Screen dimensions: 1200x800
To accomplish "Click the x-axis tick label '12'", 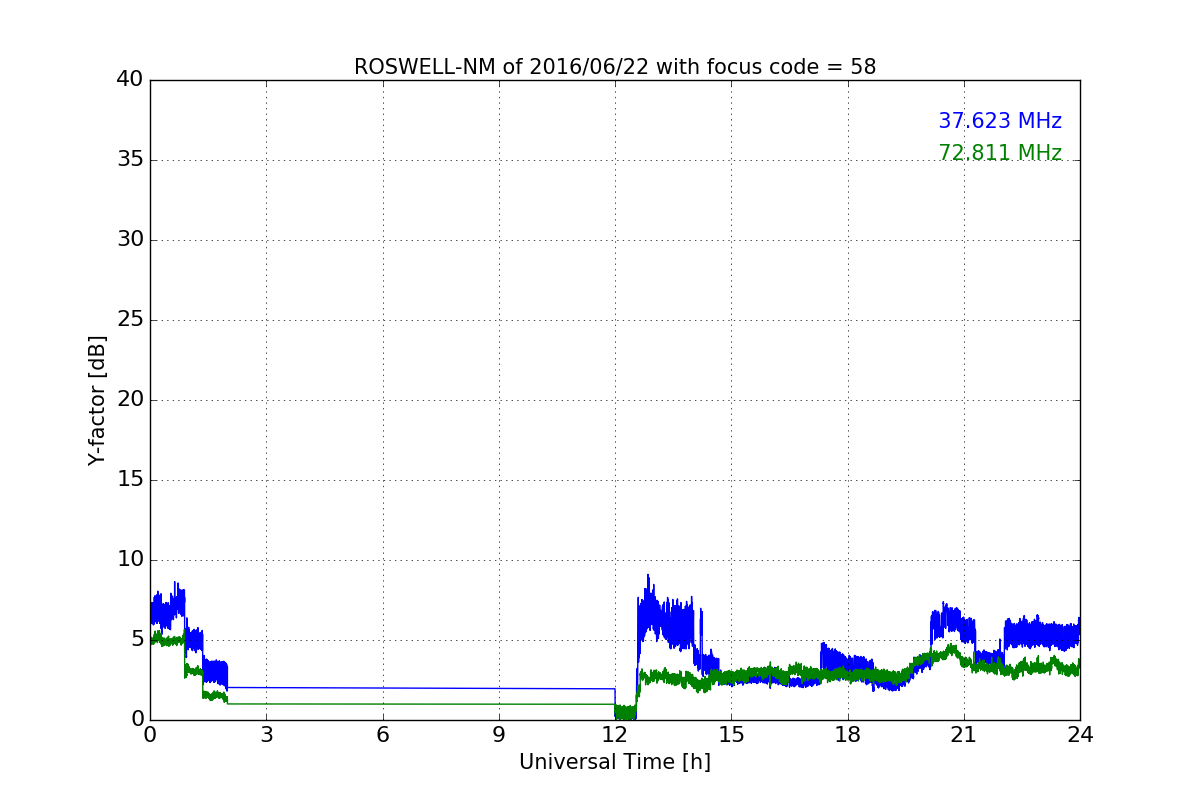I will tap(615, 735).
